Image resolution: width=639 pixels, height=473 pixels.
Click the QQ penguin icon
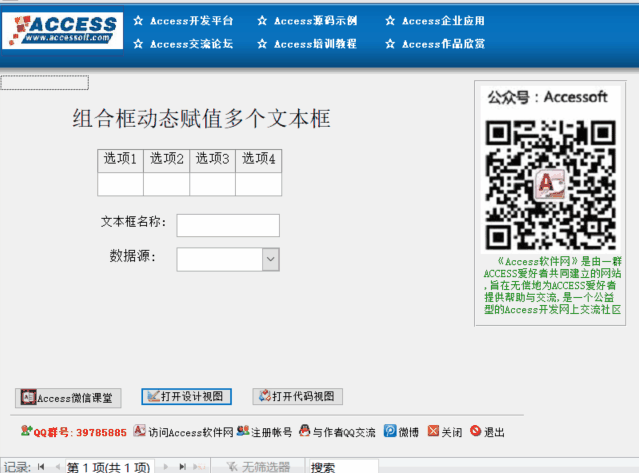pyautogui.click(x=305, y=431)
